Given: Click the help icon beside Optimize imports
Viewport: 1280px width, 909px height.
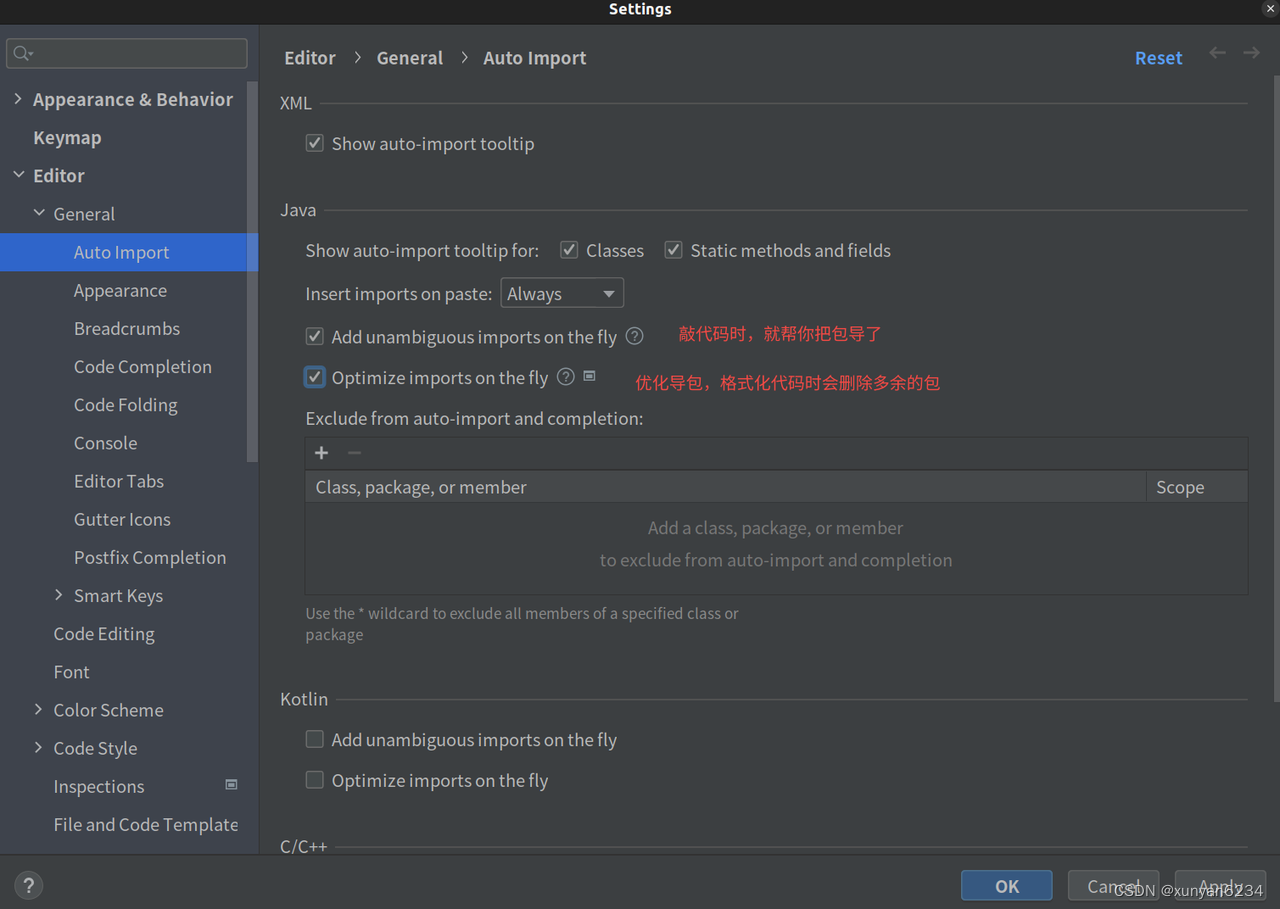Looking at the screenshot, I should [566, 377].
